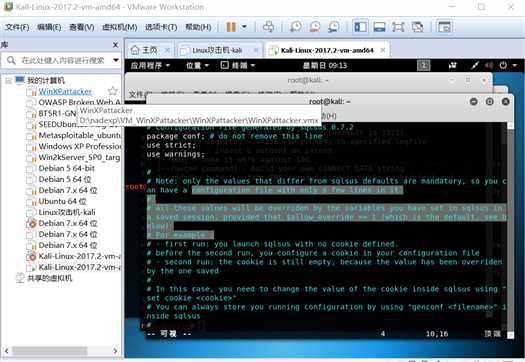Viewport: 525px width, 362px height.
Task: Click the console view toolbar icon
Action: [x=444, y=27]
